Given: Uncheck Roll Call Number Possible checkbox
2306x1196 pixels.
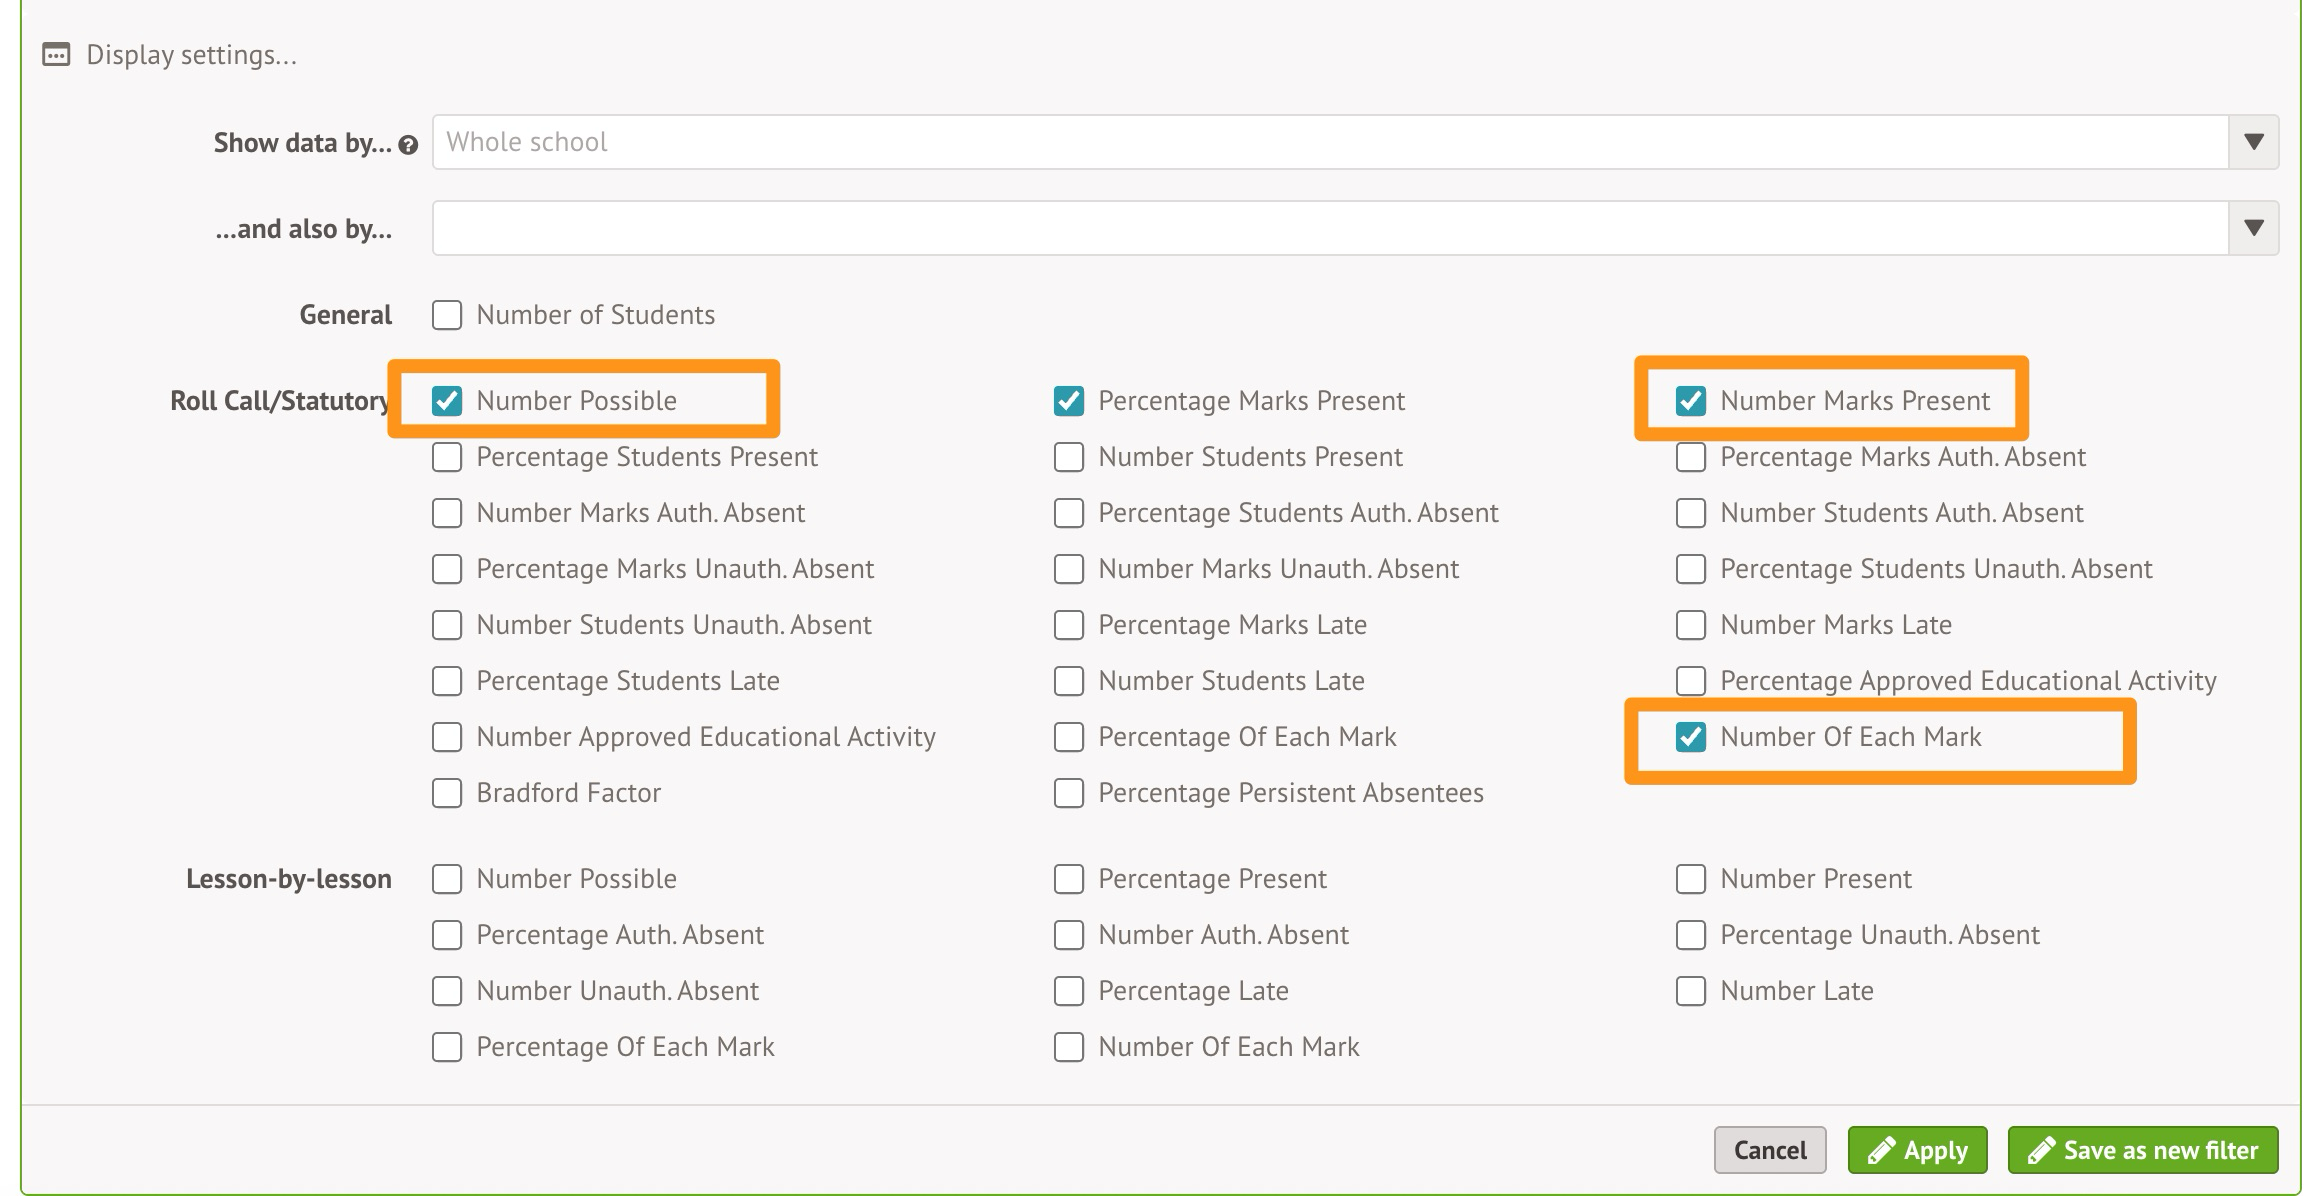Looking at the screenshot, I should 447,401.
